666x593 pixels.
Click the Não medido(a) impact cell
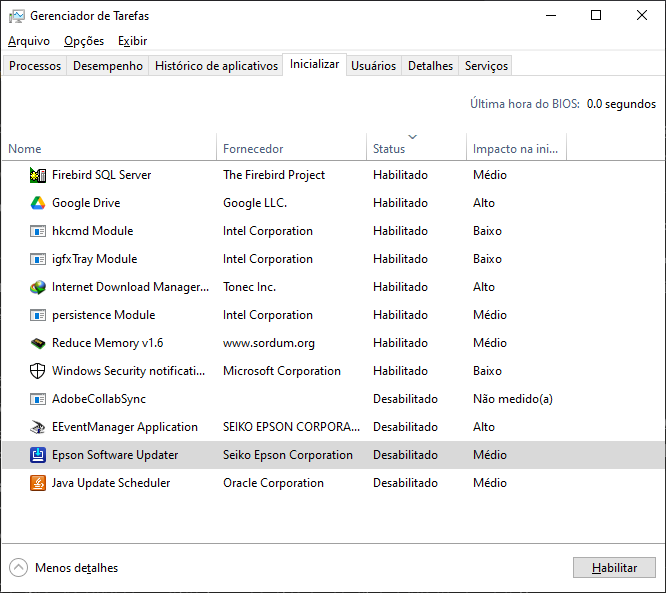coord(513,399)
